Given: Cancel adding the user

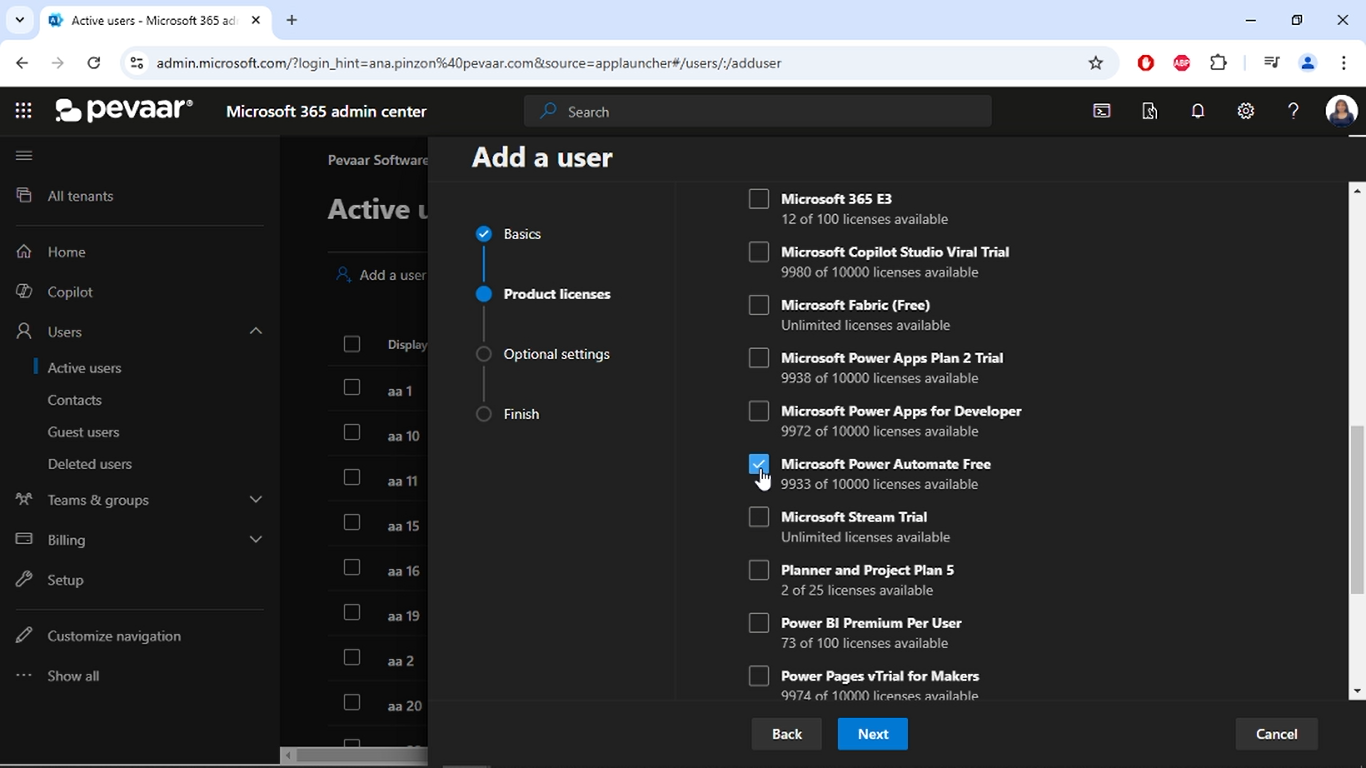Looking at the screenshot, I should point(1277,734).
